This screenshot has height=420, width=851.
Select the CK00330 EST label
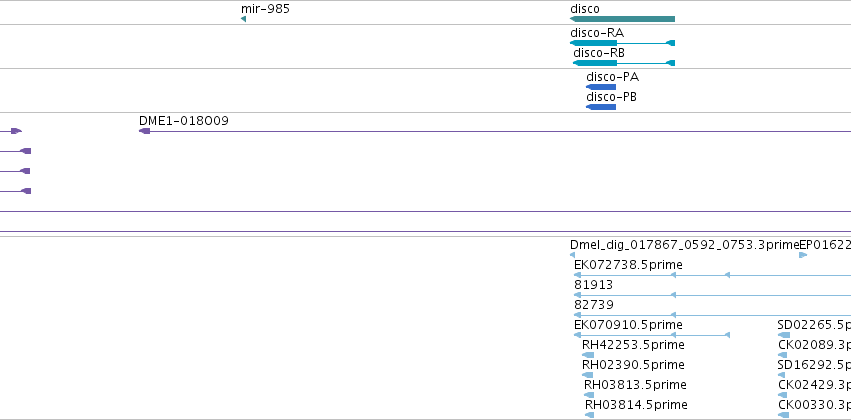pyautogui.click(x=815, y=405)
